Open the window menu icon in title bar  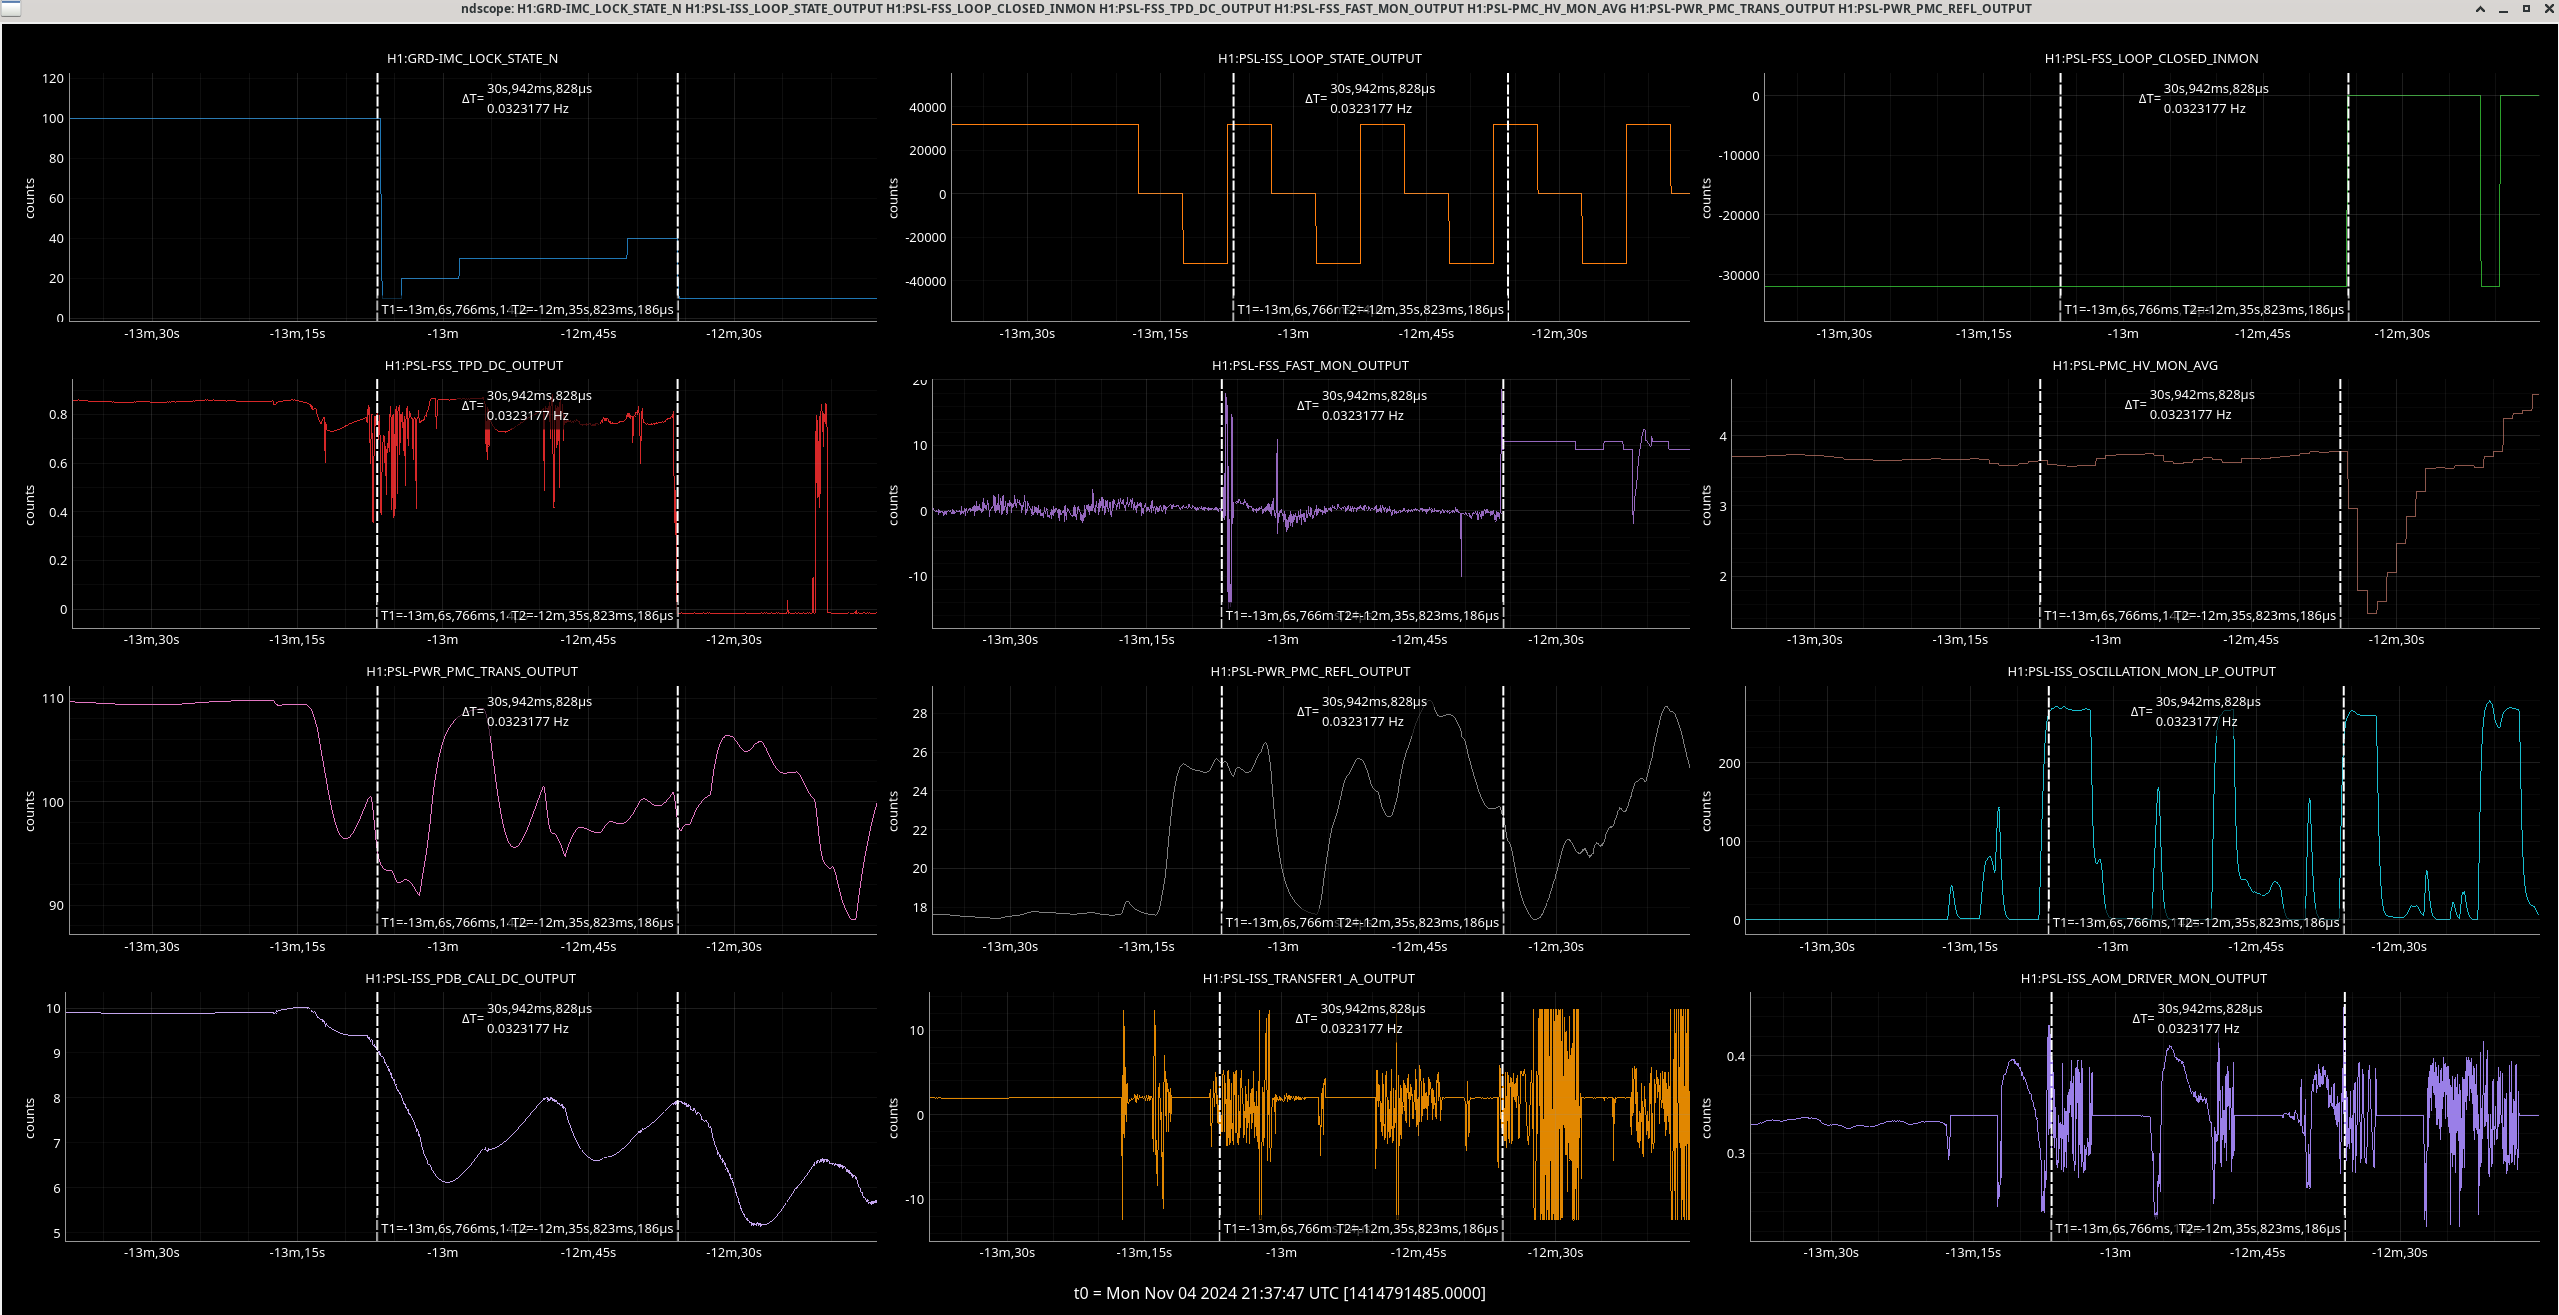click(9, 8)
